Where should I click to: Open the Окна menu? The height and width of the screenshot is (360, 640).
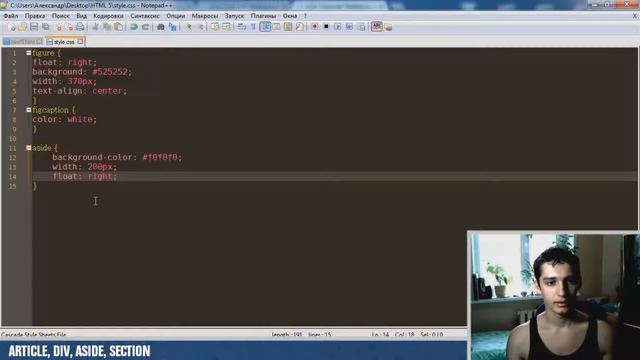click(x=290, y=16)
